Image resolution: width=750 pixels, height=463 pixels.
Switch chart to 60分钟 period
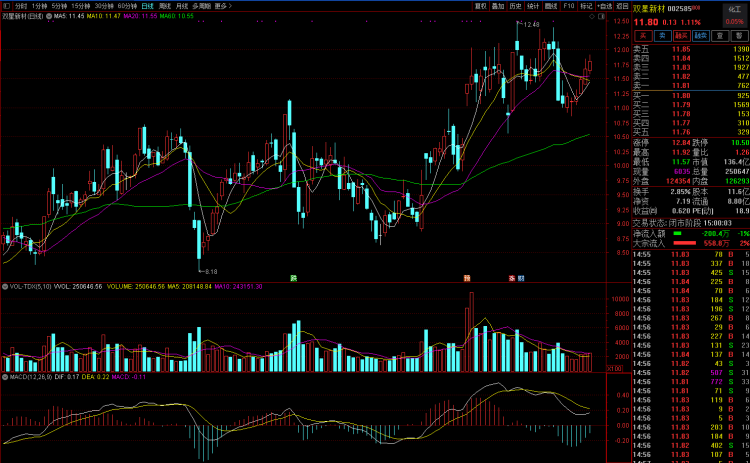click(127, 6)
